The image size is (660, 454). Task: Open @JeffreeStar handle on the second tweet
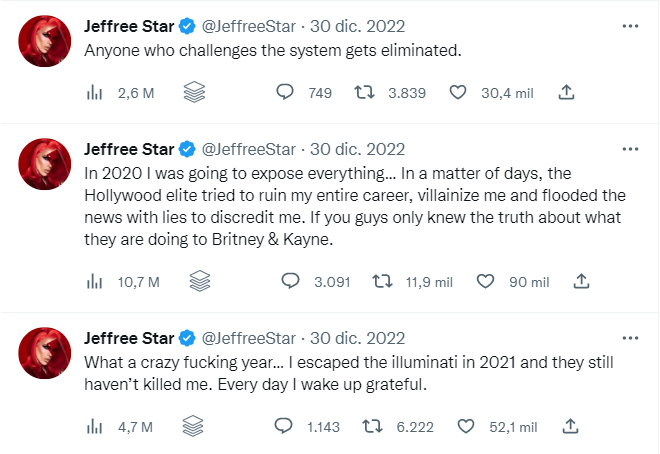[249, 149]
